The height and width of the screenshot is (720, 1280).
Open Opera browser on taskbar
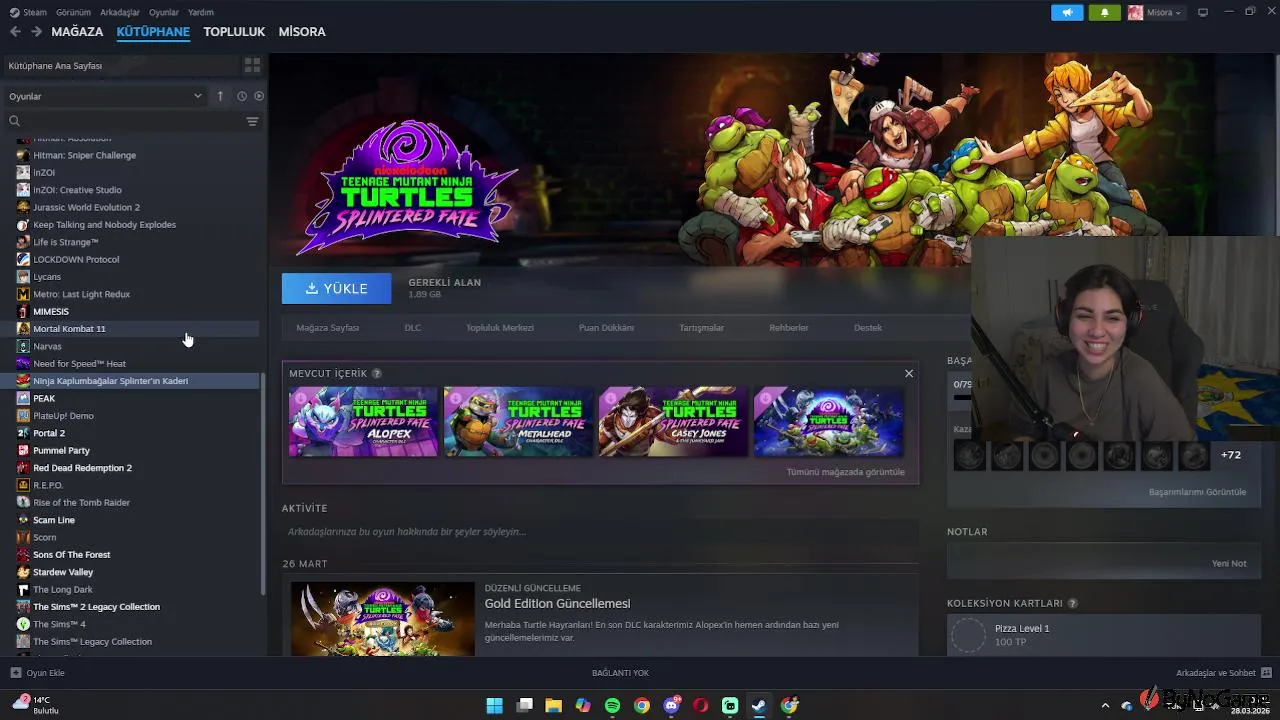[x=701, y=705]
